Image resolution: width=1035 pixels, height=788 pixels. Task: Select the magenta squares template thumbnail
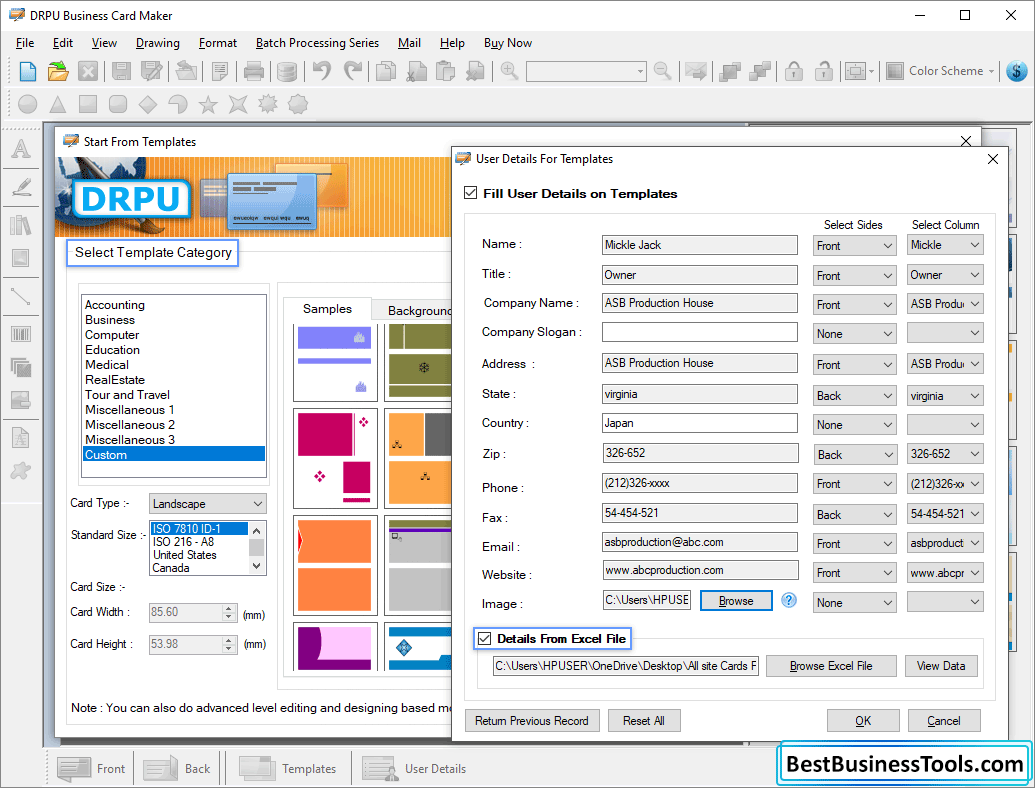[x=335, y=457]
